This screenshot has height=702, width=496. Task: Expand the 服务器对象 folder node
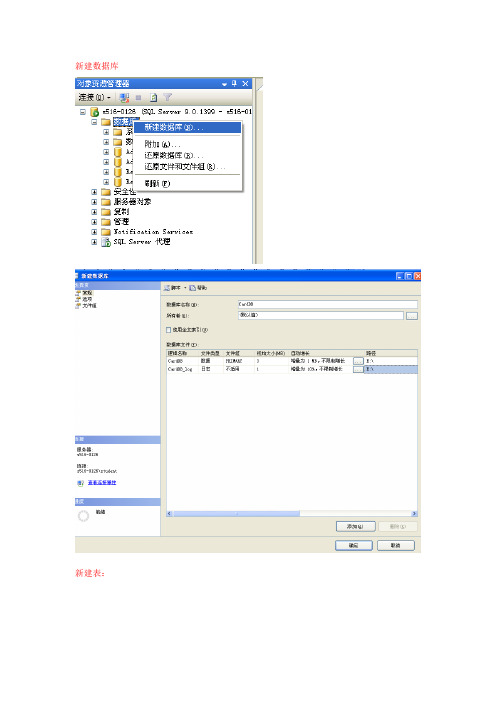coord(94,202)
